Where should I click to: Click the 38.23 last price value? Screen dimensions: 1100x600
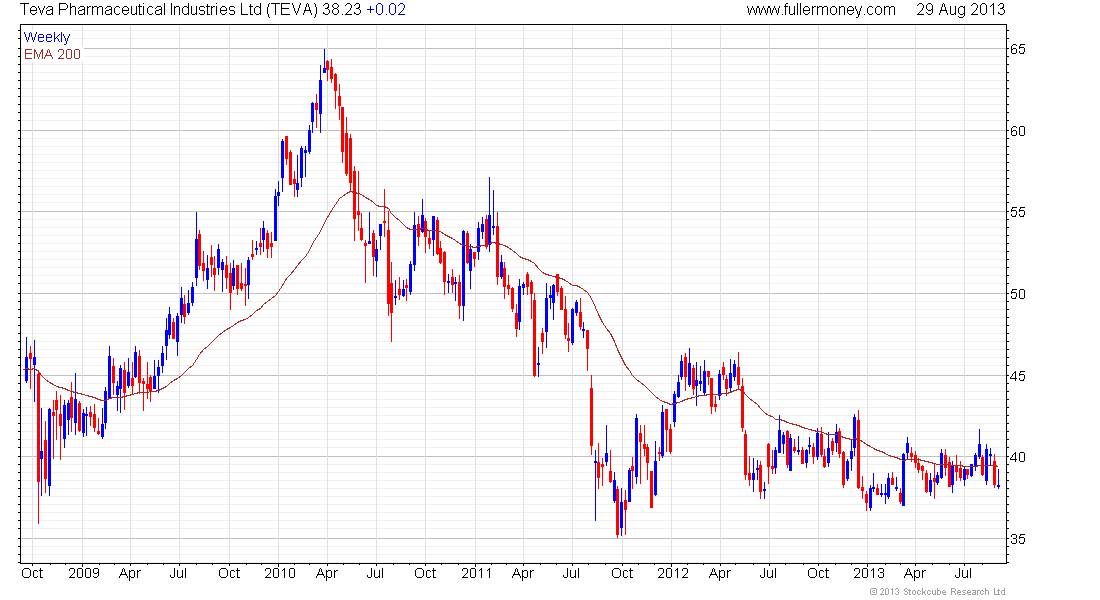point(342,10)
